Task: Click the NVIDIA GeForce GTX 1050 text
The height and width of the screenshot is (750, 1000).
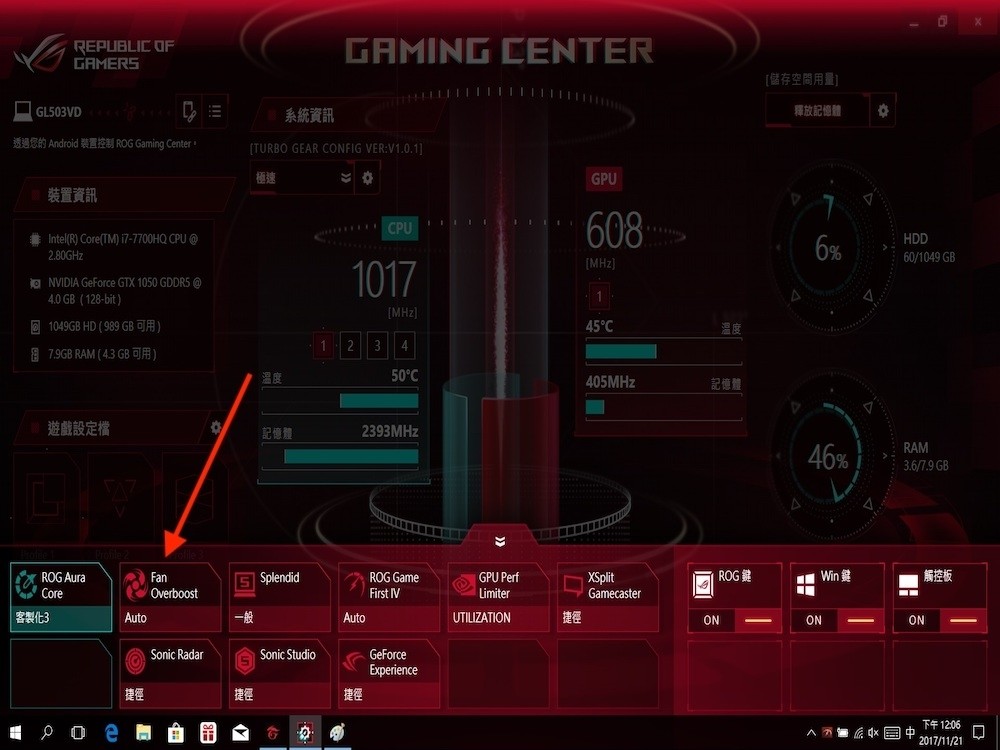Action: pos(125,291)
